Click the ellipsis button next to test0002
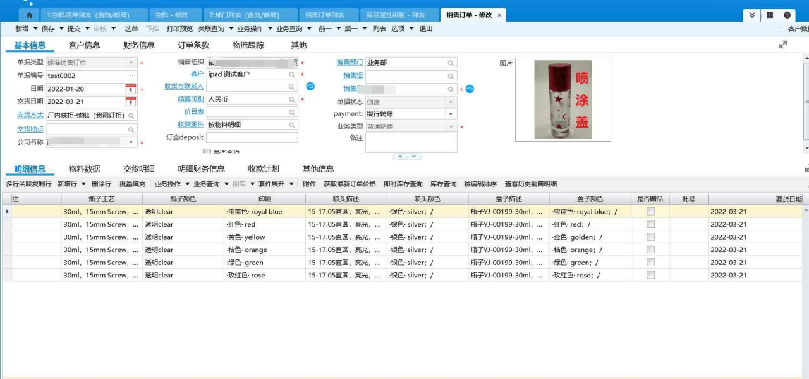Viewport: 809px width, 379px height. point(132,75)
